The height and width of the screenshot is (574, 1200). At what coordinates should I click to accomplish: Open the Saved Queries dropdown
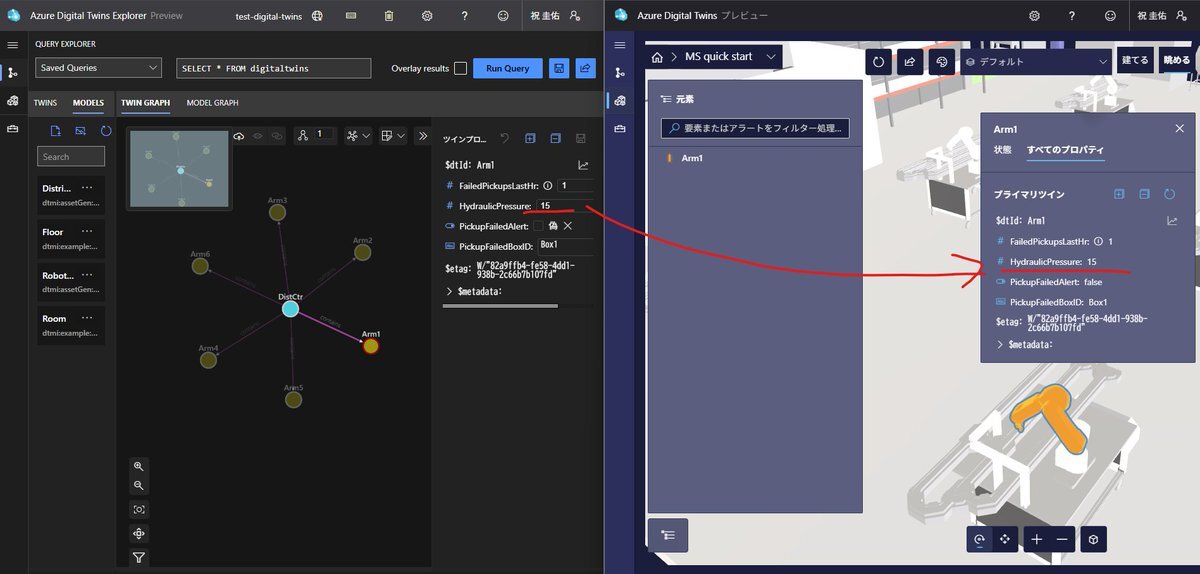[x=98, y=68]
